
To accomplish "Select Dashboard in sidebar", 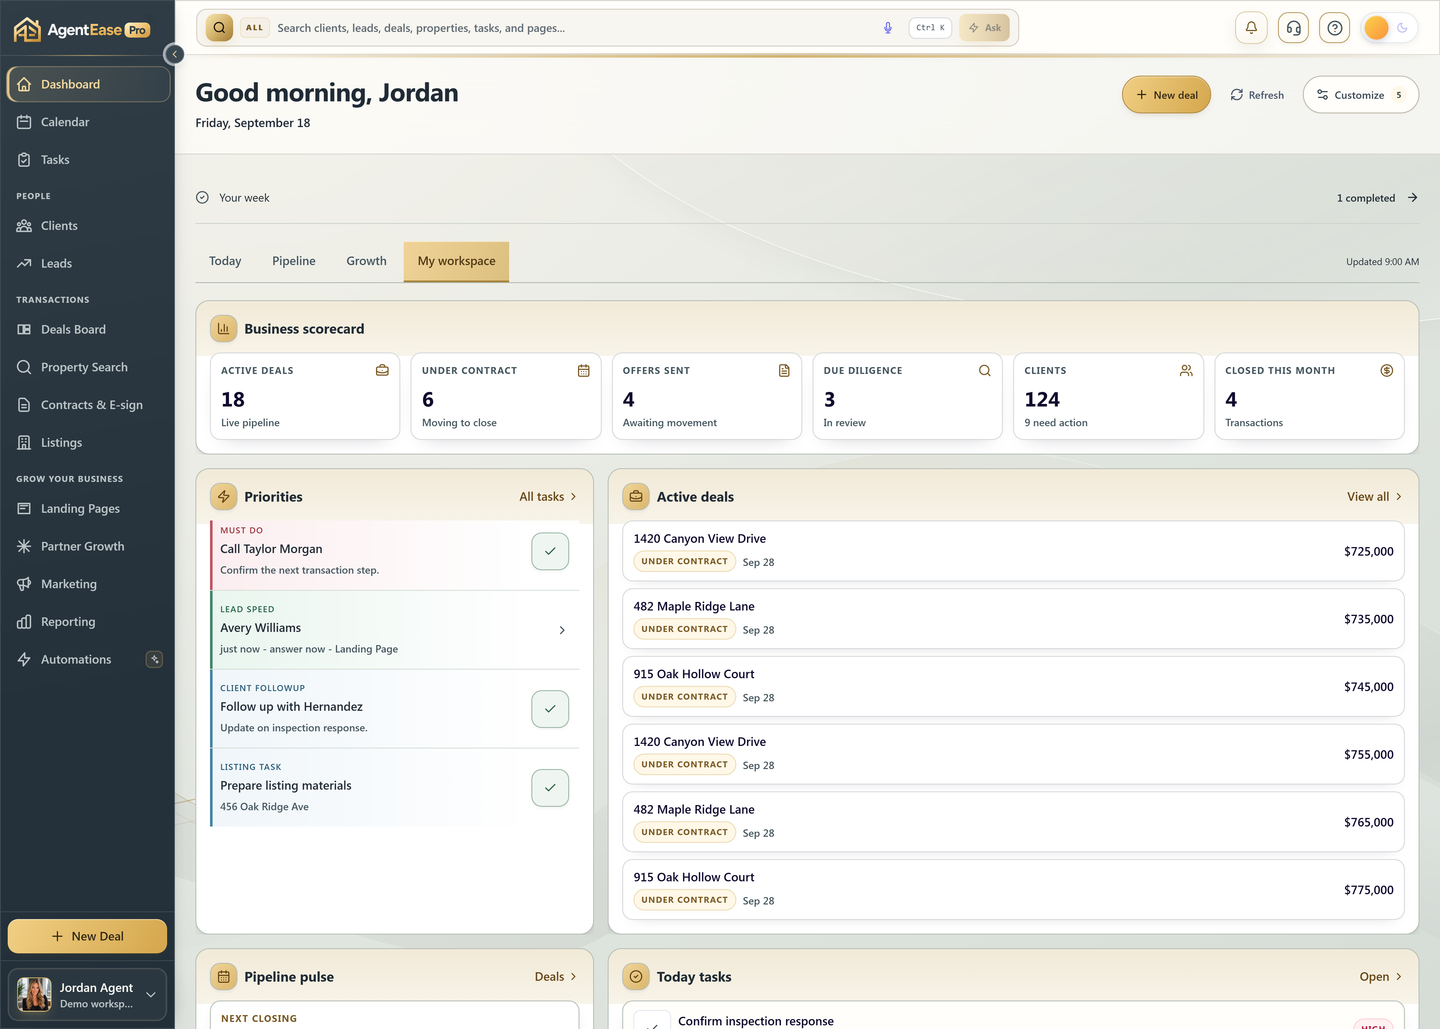I will (88, 84).
